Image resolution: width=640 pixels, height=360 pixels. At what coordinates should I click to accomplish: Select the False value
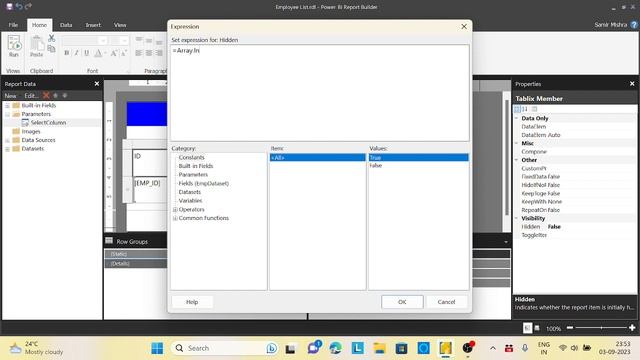tap(419, 165)
